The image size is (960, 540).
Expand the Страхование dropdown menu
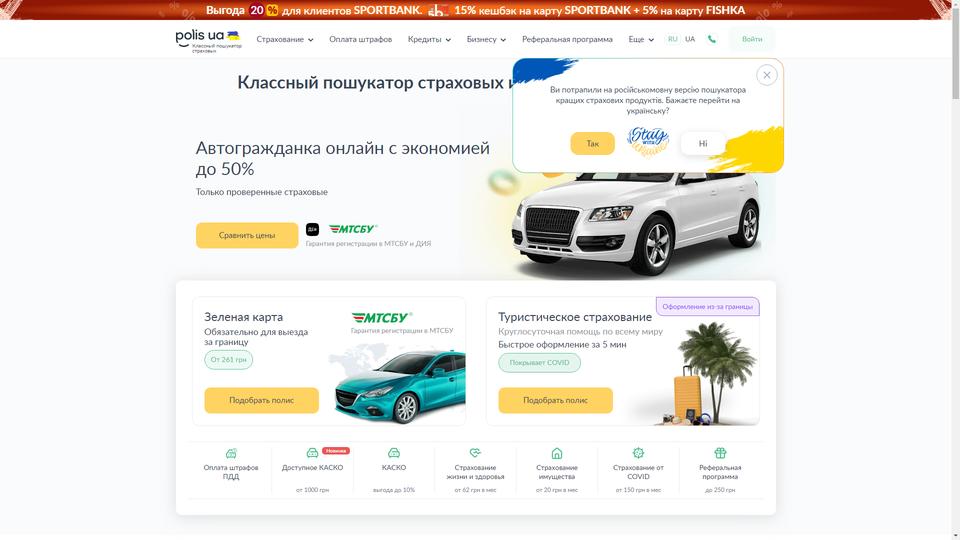(285, 39)
